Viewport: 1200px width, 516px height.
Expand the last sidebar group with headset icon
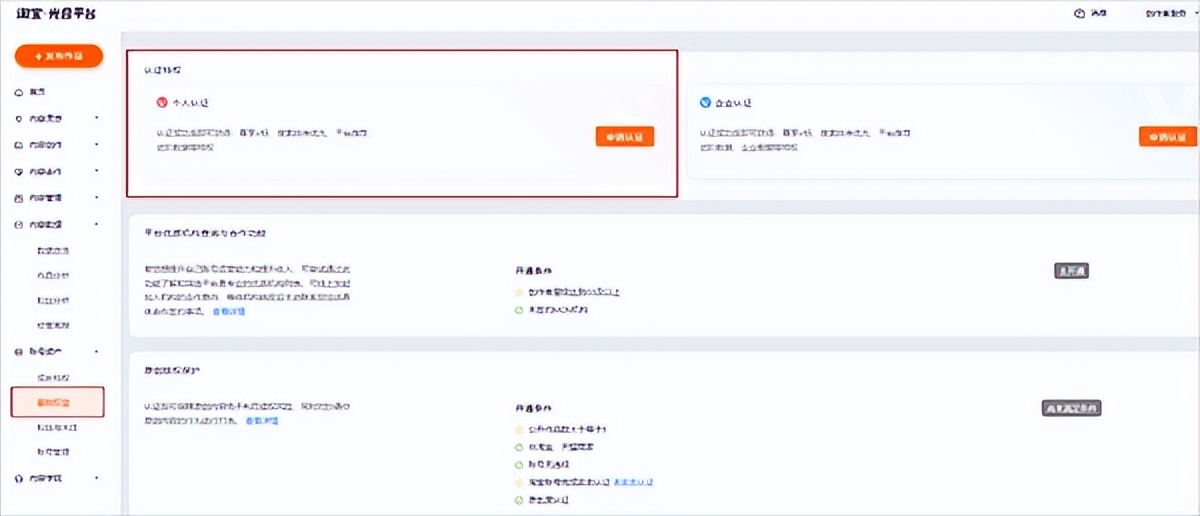tap(58, 479)
